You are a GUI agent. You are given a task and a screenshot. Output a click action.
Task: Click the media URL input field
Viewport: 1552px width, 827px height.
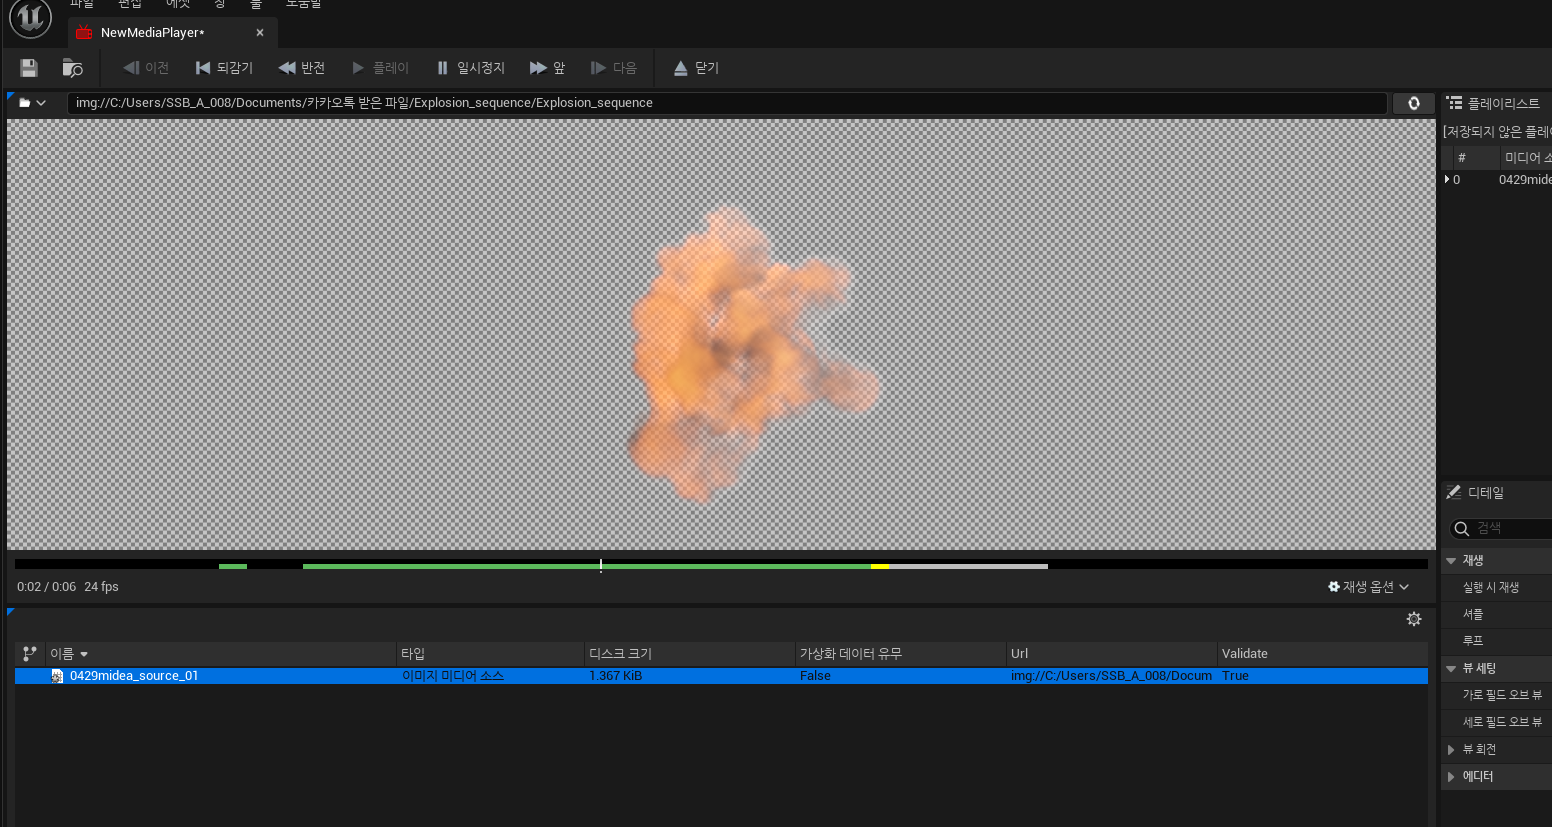tap(727, 103)
